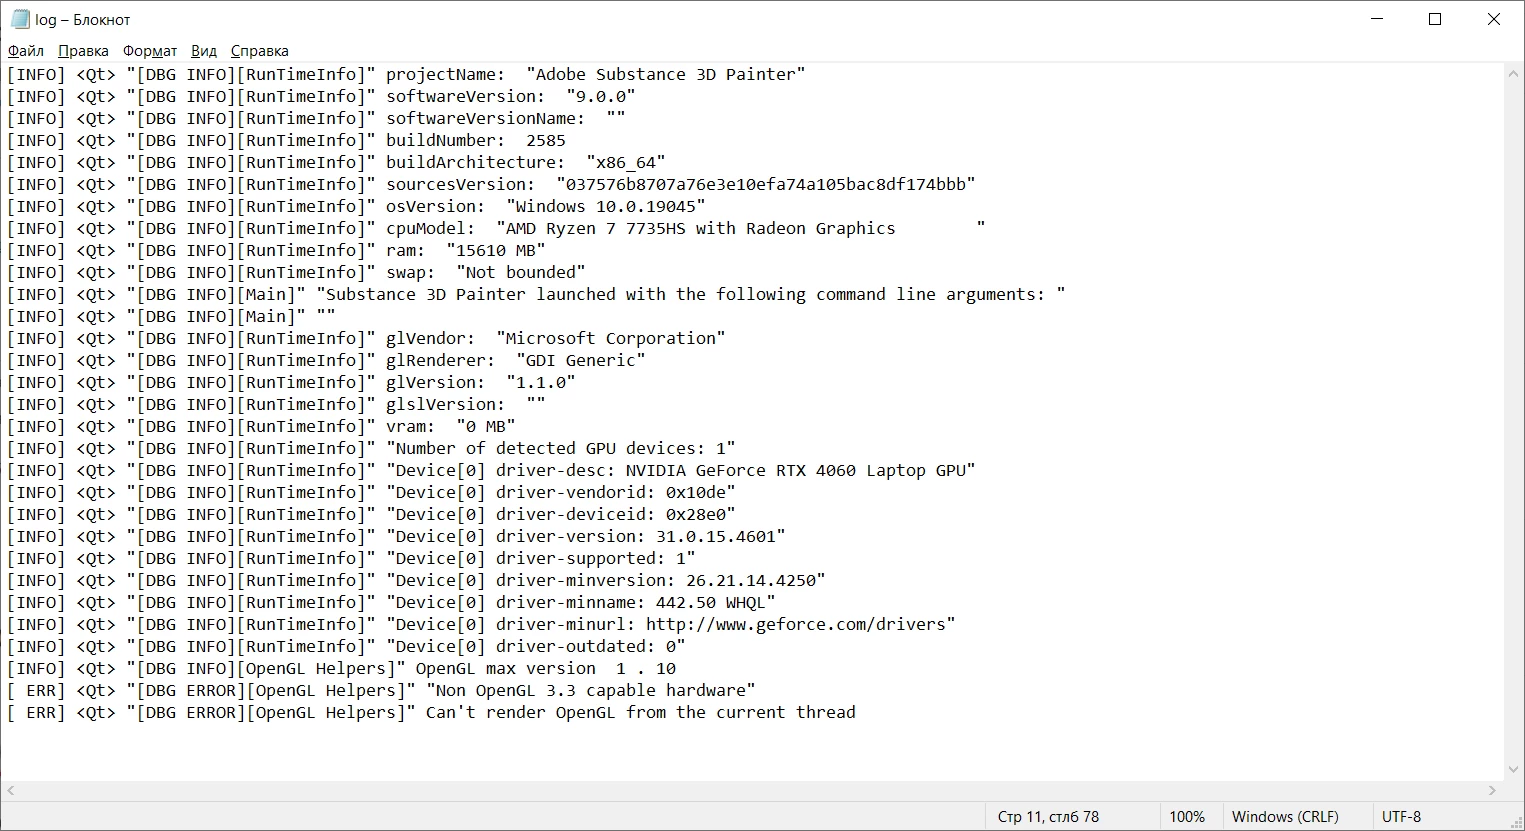Click the vertical scrollbar up arrow
The width and height of the screenshot is (1525, 831).
(1514, 73)
